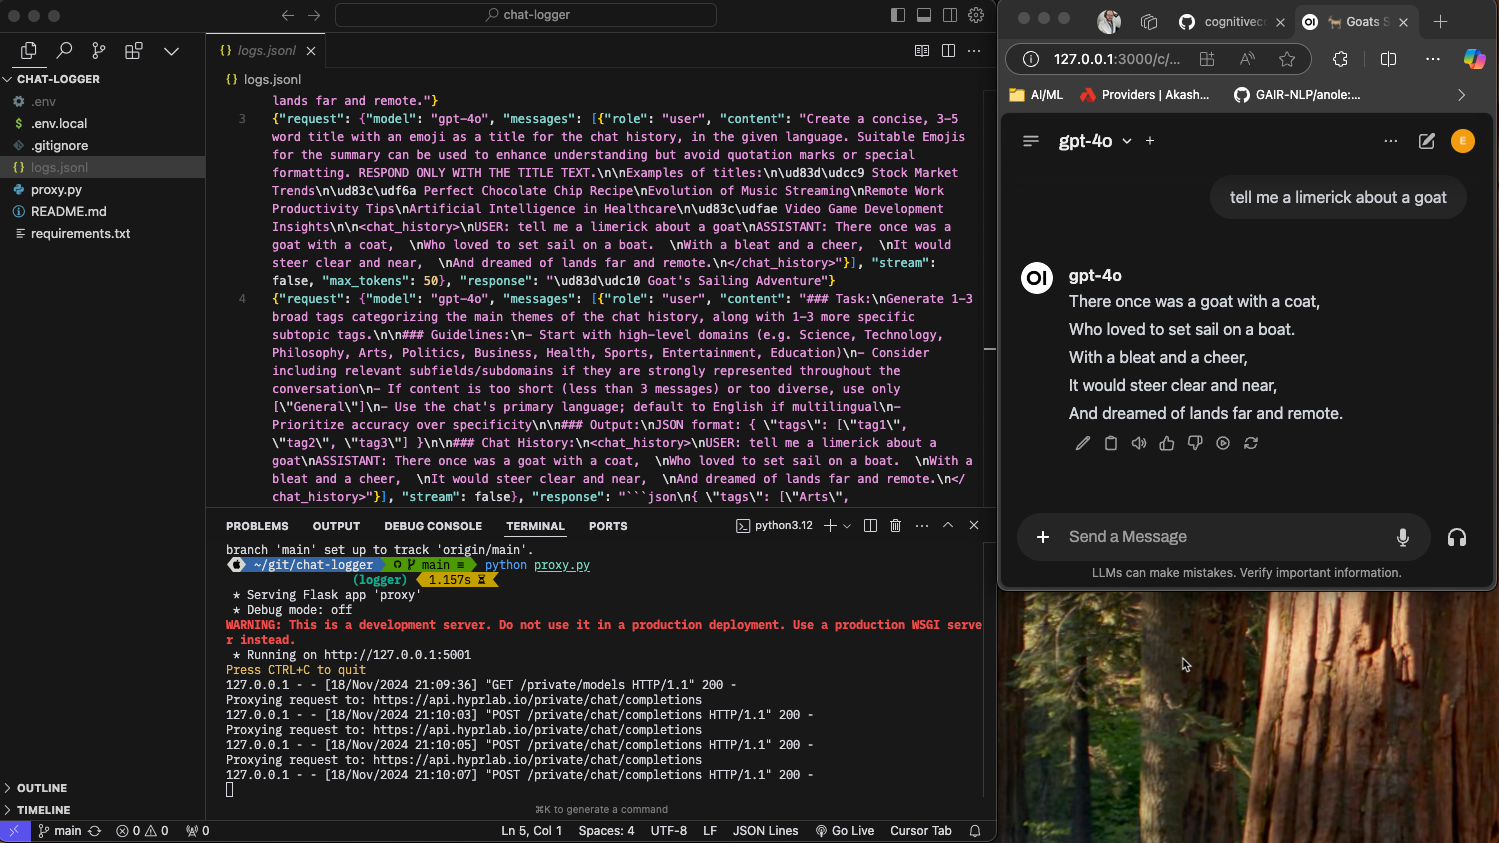The height and width of the screenshot is (843, 1499).
Task: Switch to the PROBLEMS panel tab
Action: point(257,526)
